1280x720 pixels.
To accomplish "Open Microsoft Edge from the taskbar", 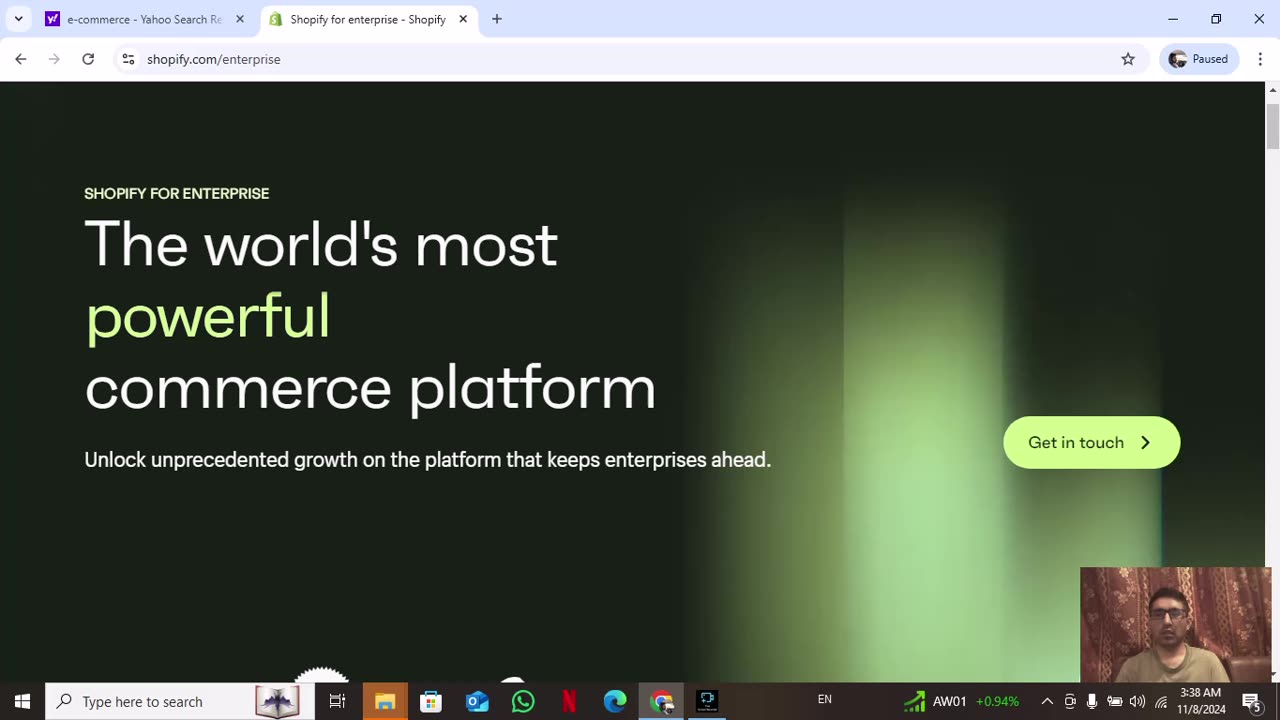I will [615, 701].
